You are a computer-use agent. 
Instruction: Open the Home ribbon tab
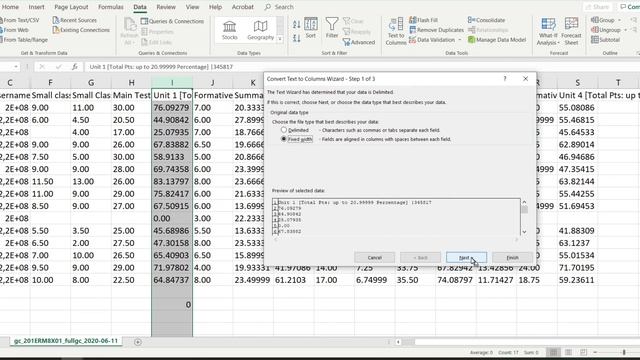10,7
